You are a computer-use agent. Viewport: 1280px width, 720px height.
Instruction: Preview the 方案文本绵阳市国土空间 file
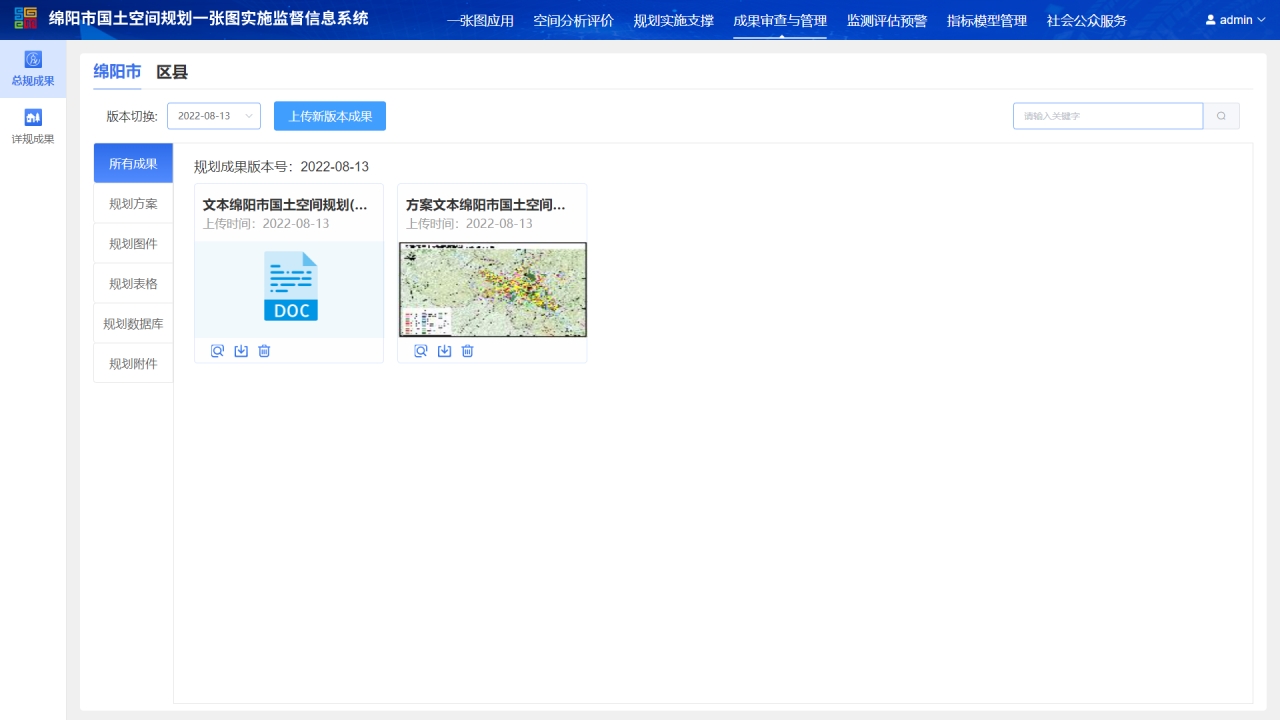pos(421,351)
